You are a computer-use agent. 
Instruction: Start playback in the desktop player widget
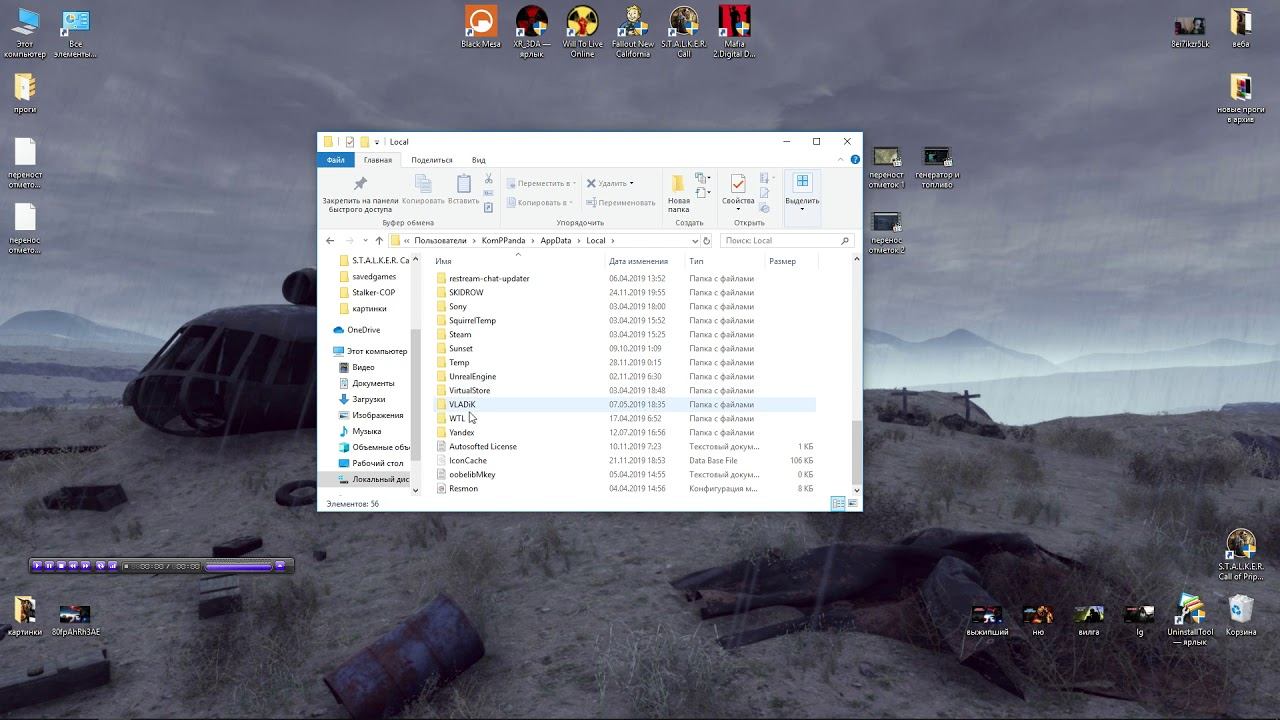click(x=37, y=566)
